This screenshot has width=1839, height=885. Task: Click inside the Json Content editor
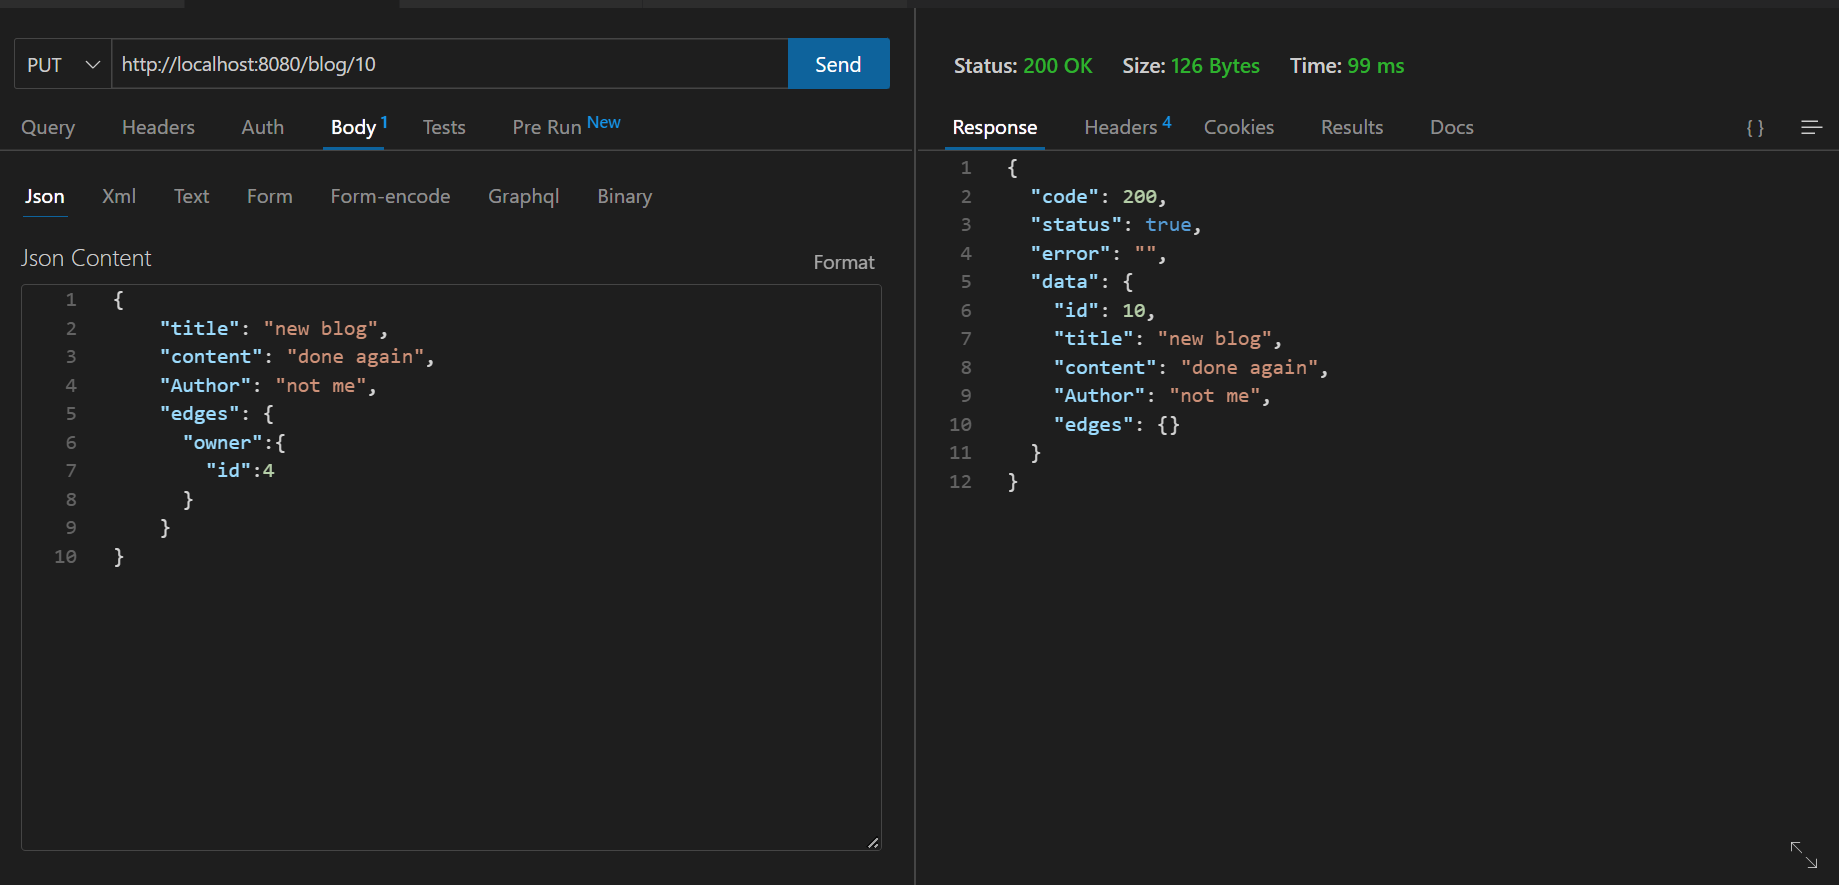point(451,567)
